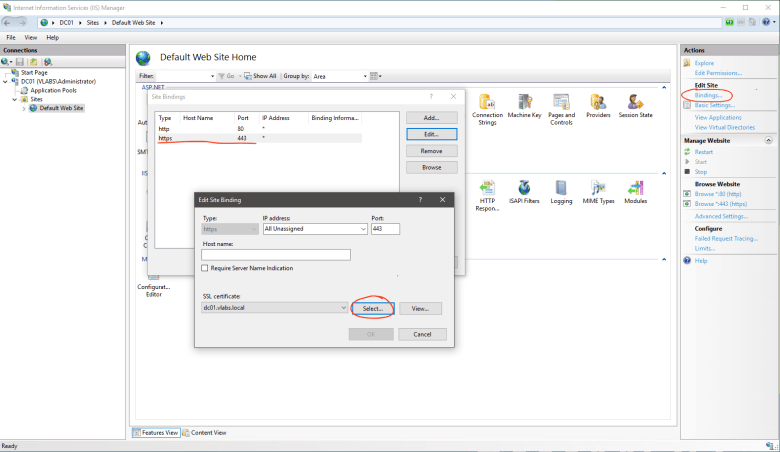
Task: Open the IP address dropdown
Action: [x=363, y=229]
